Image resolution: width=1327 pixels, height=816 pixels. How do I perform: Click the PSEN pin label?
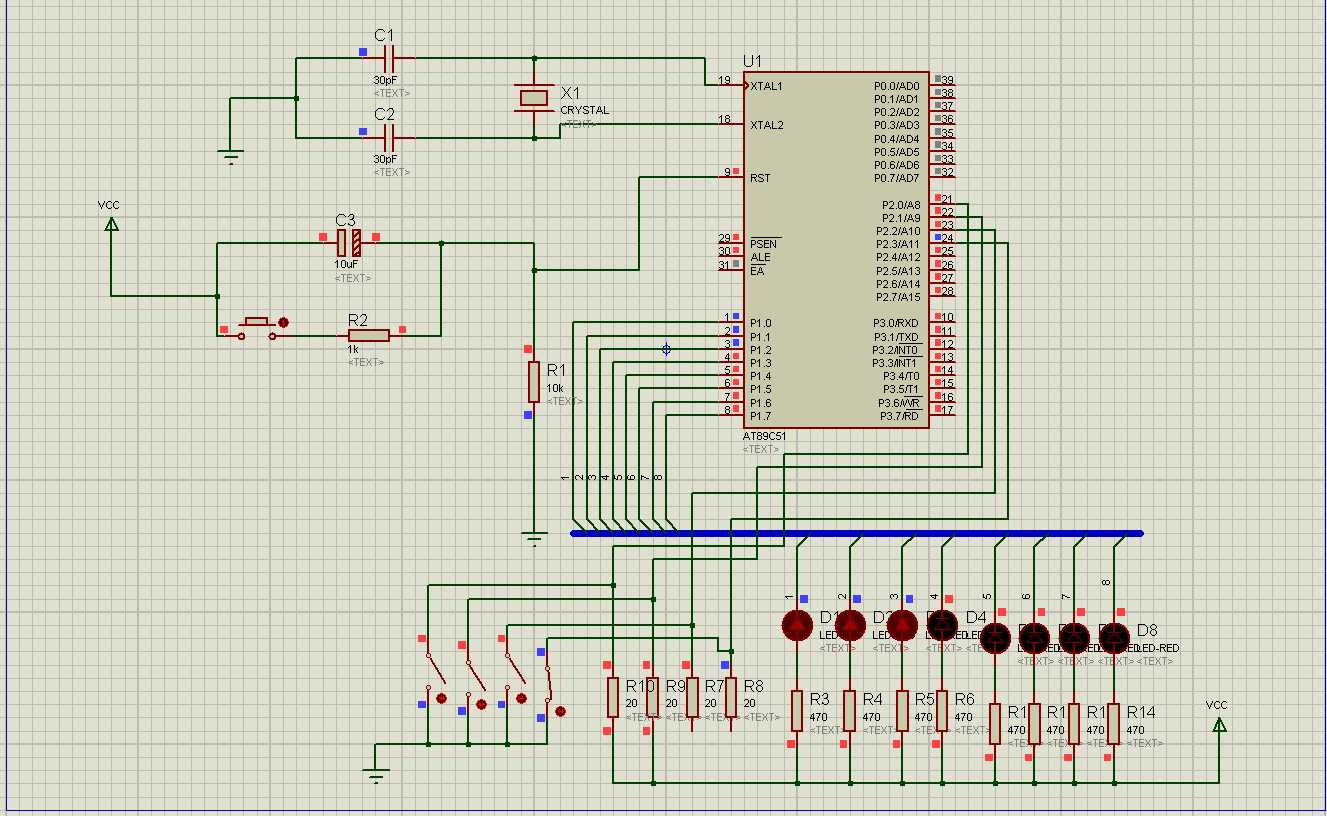763,244
